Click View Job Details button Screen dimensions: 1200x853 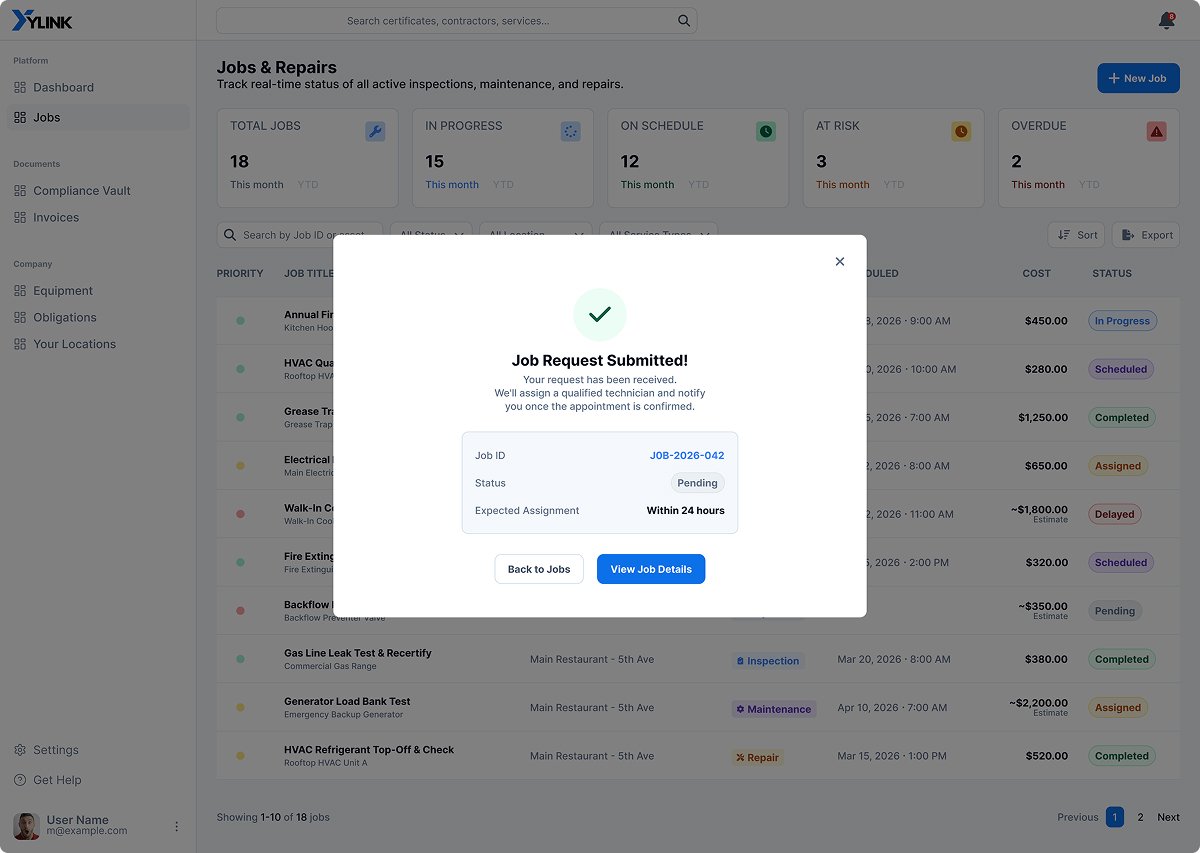(x=651, y=569)
